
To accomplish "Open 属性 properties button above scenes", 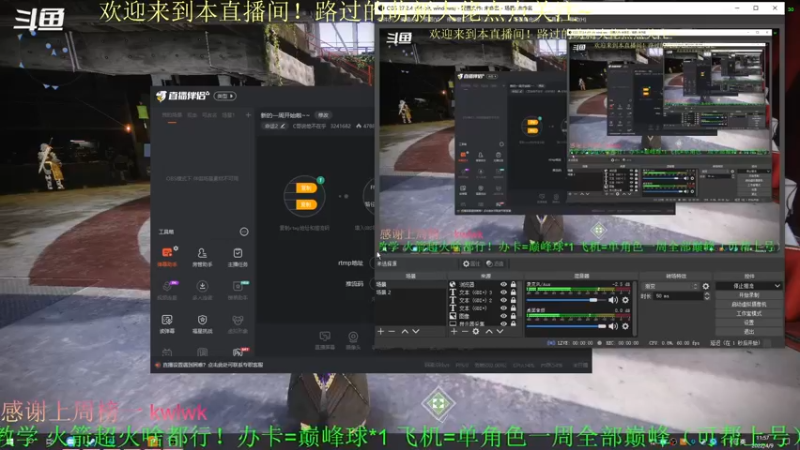I will [x=471, y=264].
